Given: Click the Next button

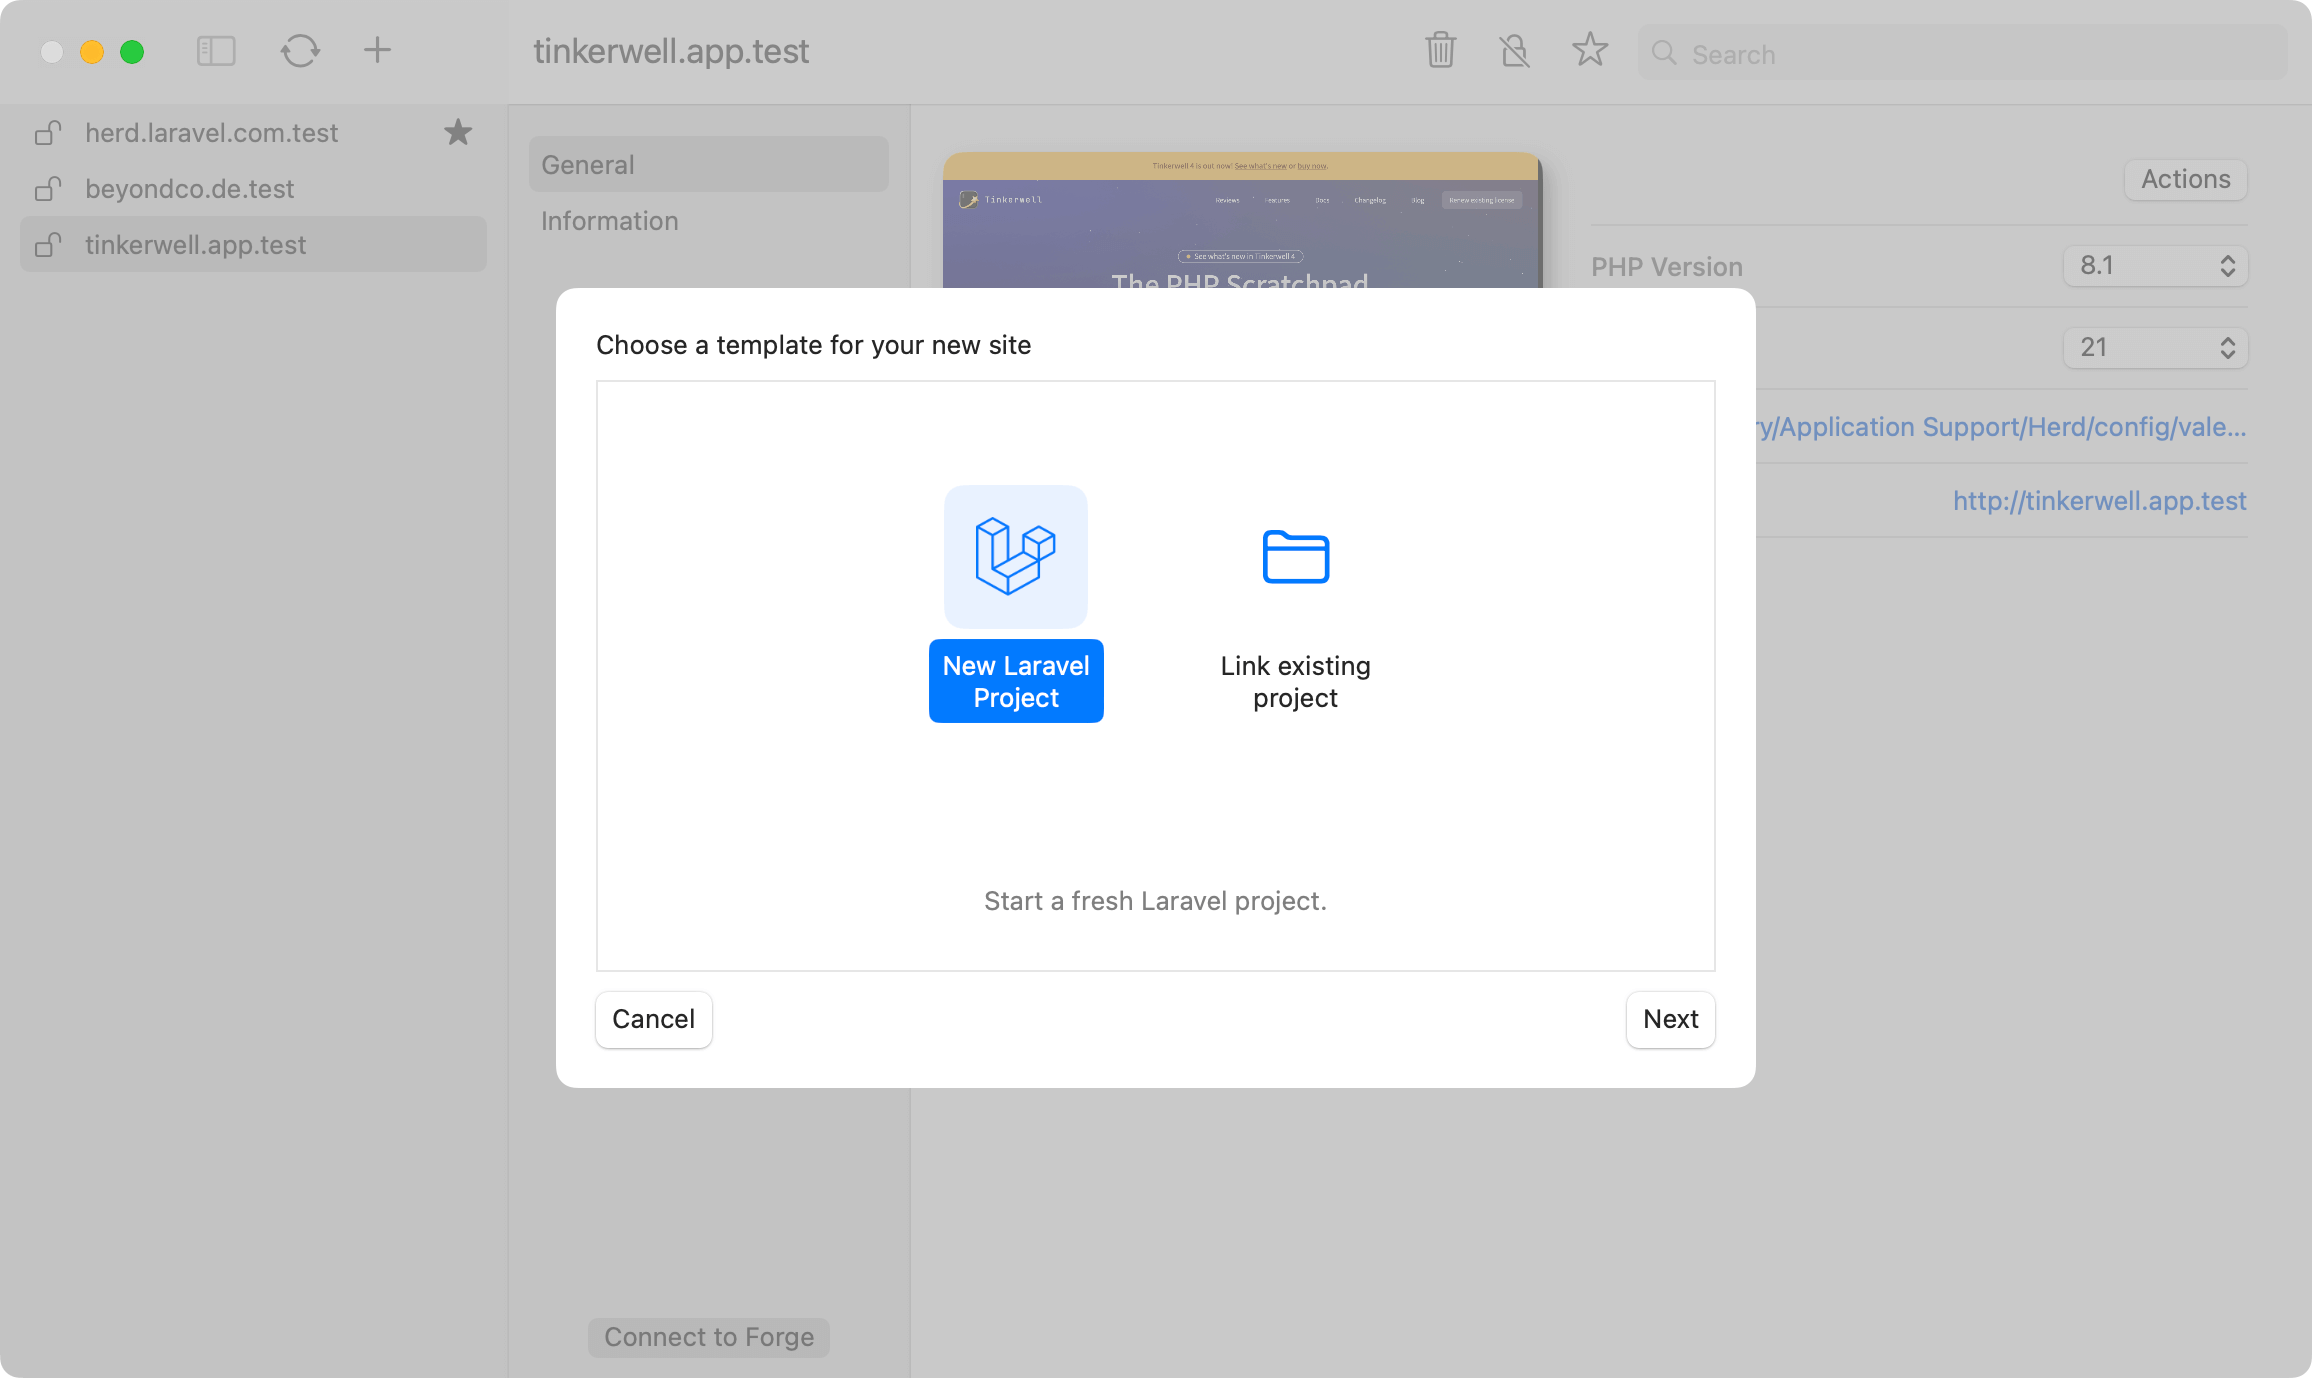Looking at the screenshot, I should pos(1670,1019).
